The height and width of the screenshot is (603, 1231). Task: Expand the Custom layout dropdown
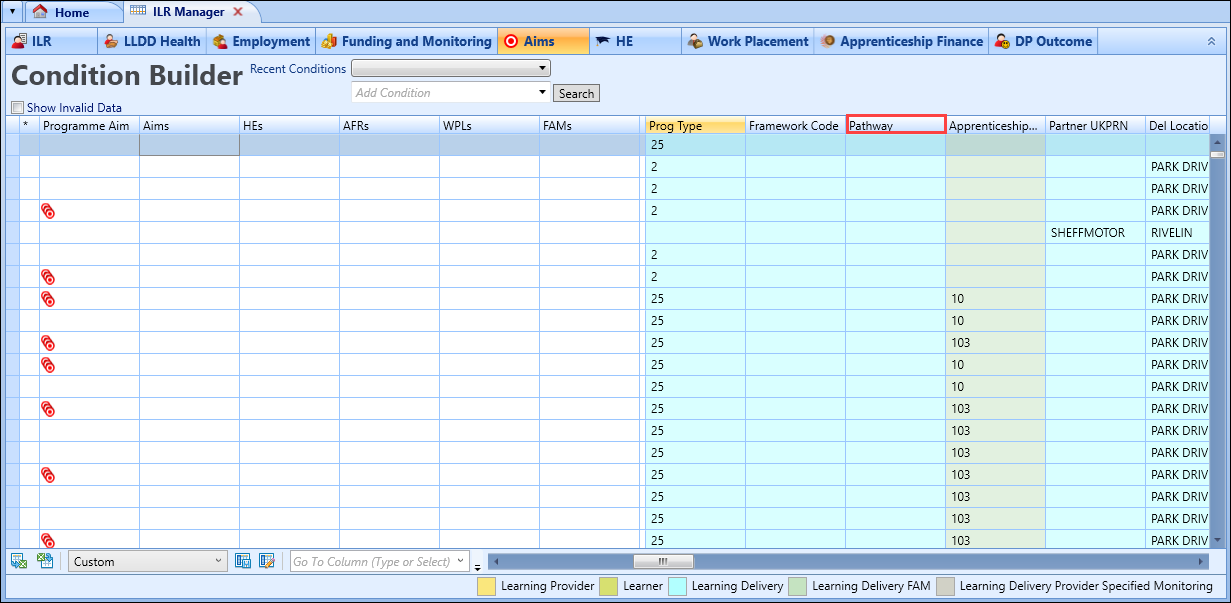point(148,561)
